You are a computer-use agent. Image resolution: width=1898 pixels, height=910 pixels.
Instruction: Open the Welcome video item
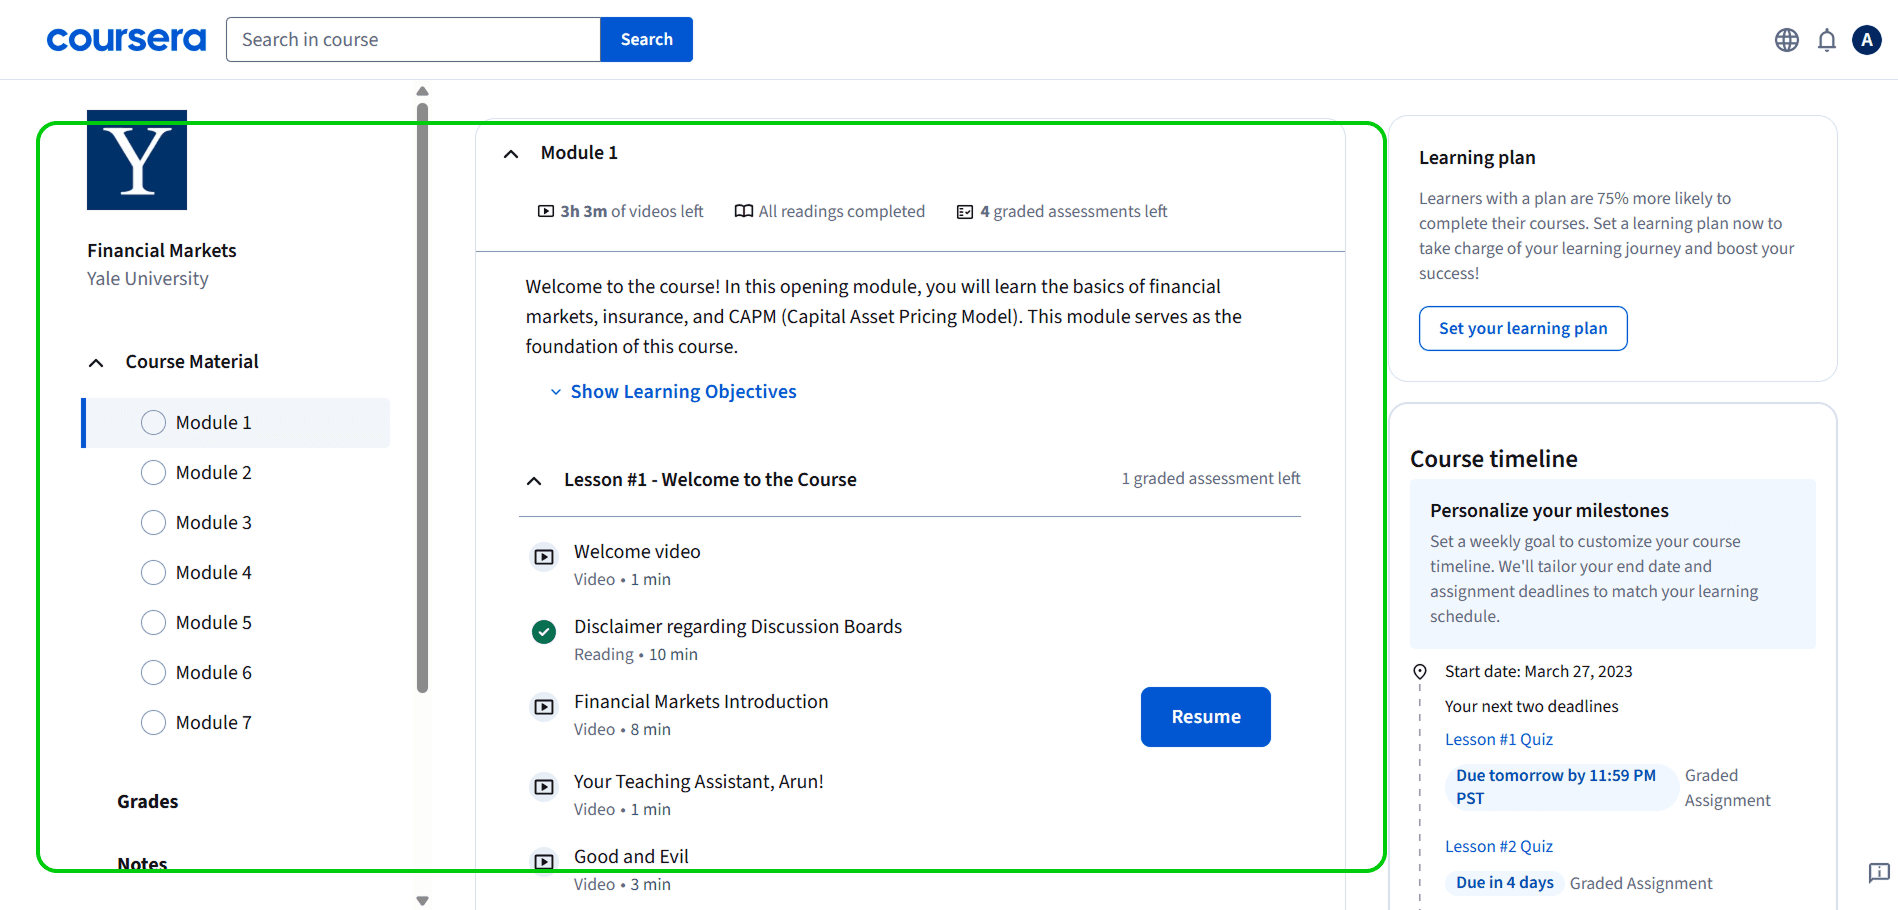click(x=637, y=552)
